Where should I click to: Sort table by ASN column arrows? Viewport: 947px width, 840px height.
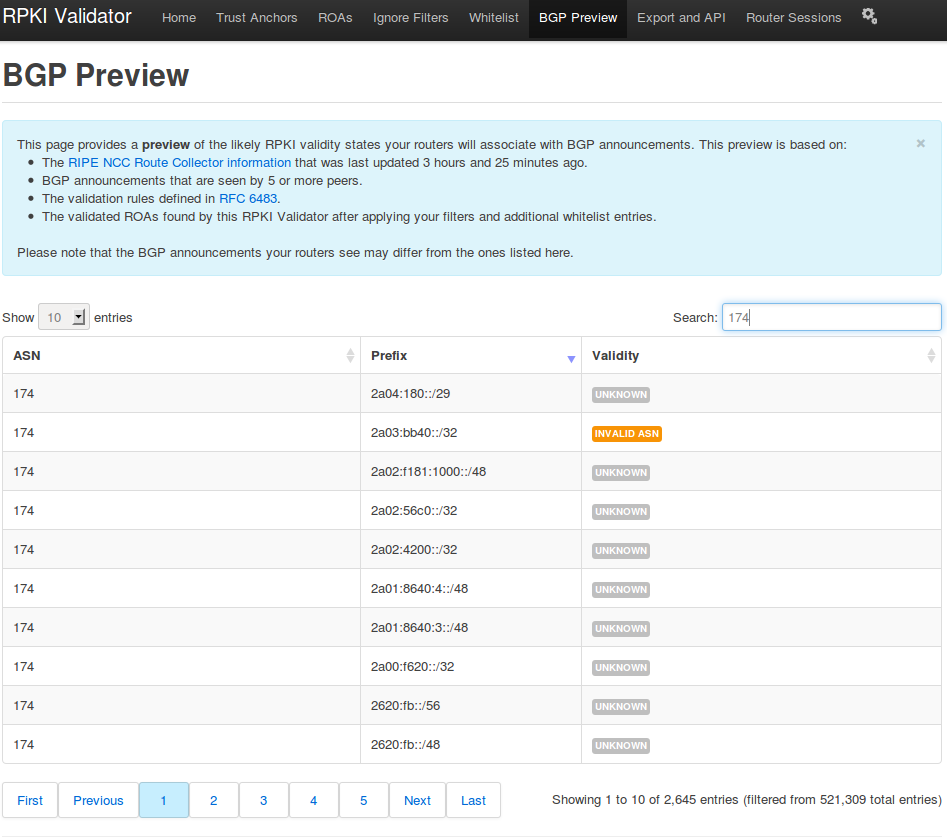(x=350, y=356)
